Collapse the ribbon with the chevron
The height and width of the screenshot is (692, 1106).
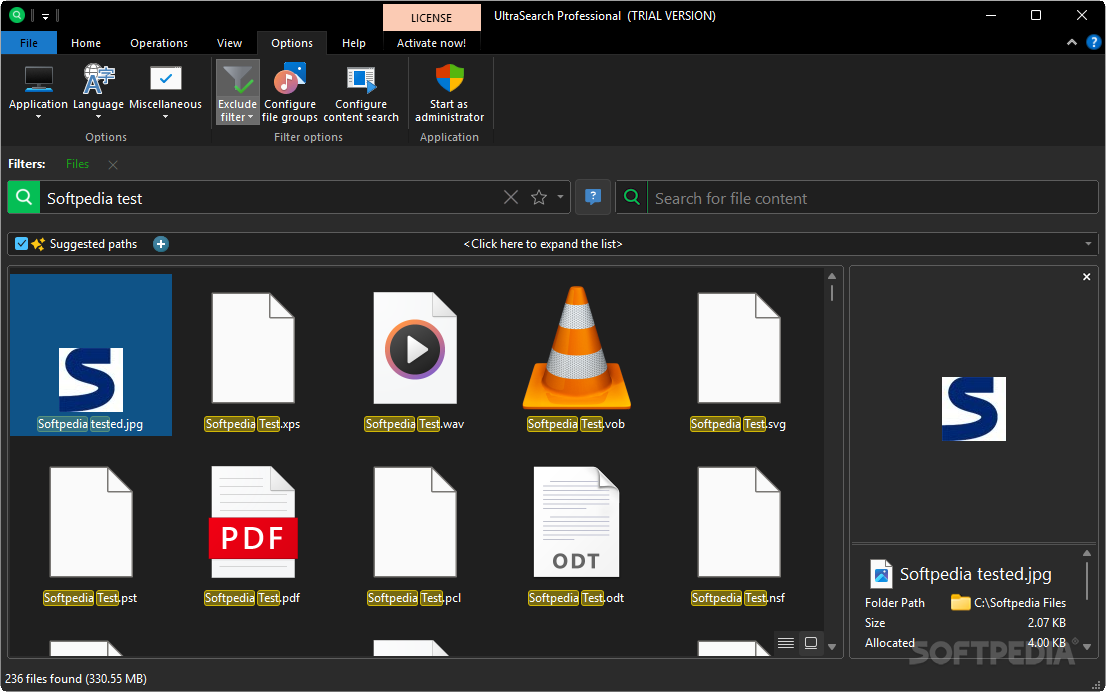pyautogui.click(x=1071, y=42)
